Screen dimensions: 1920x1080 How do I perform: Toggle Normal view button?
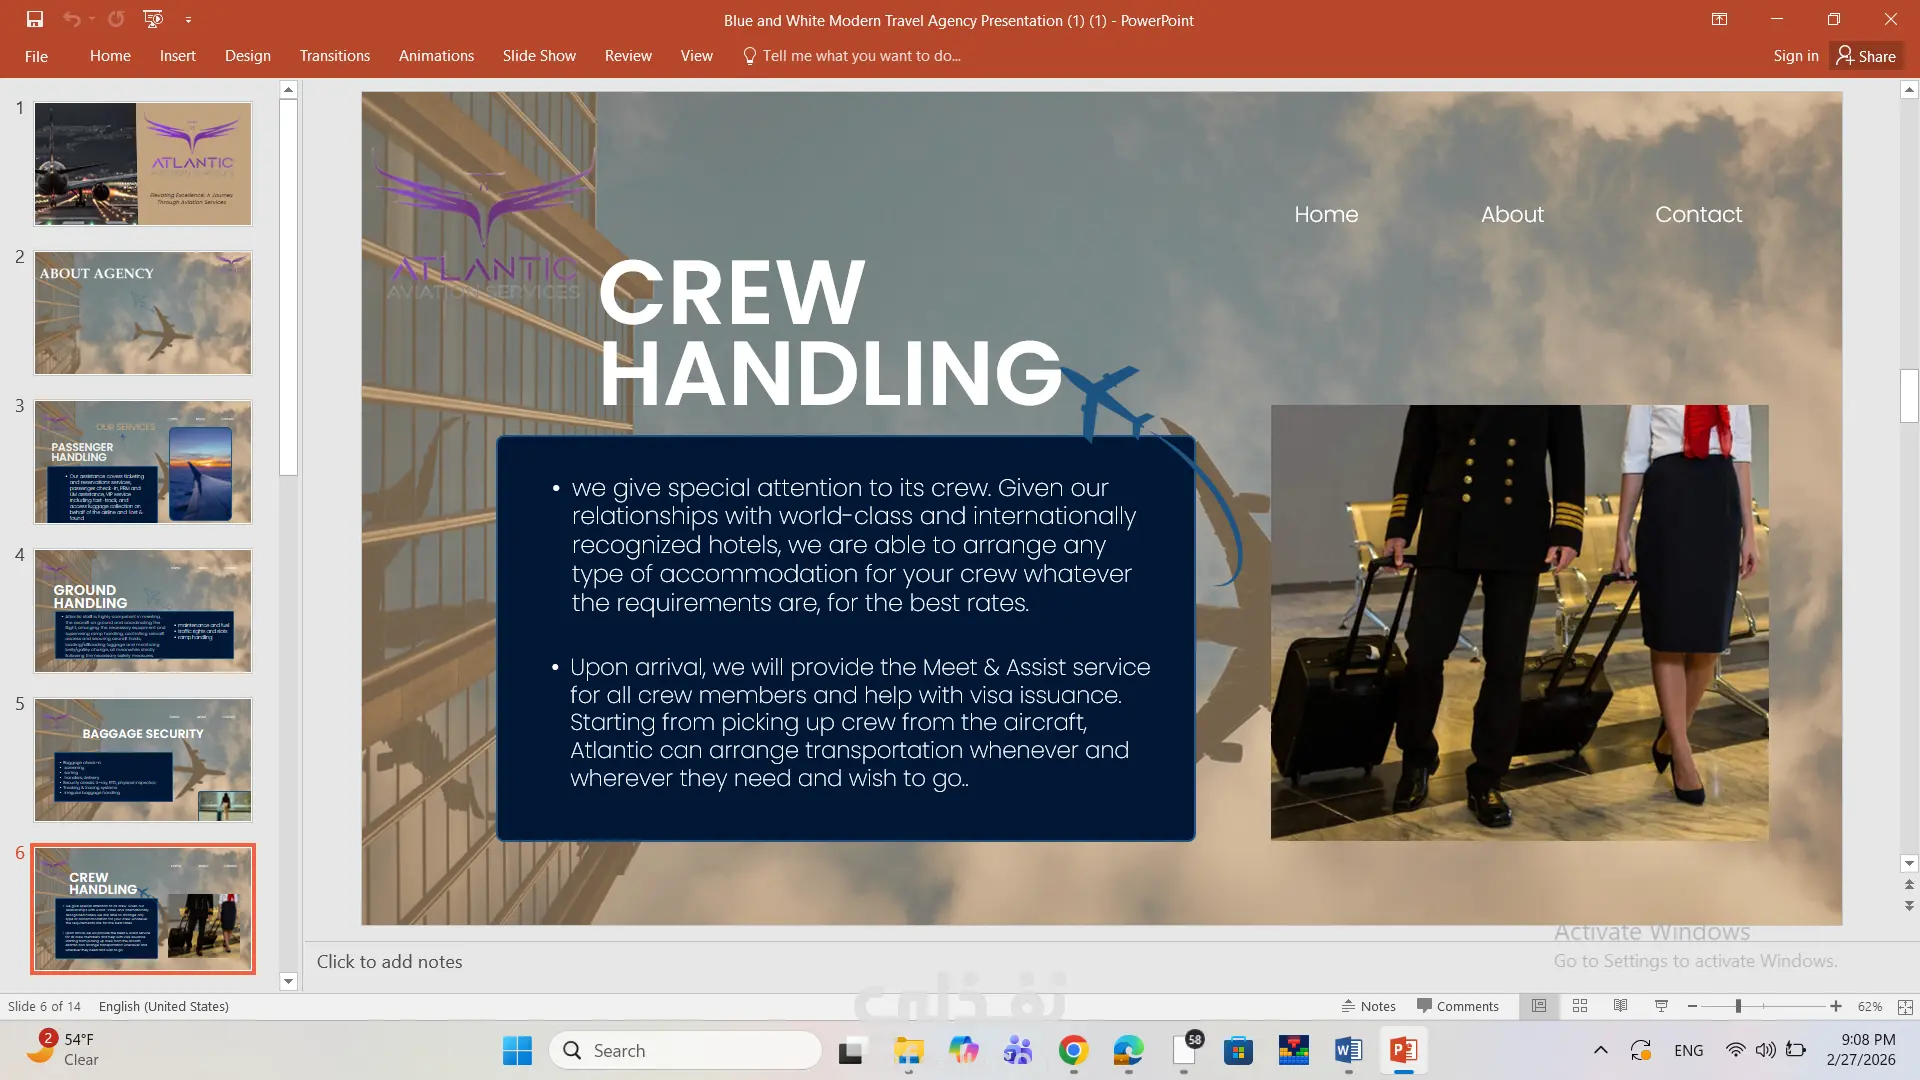[x=1539, y=1006]
